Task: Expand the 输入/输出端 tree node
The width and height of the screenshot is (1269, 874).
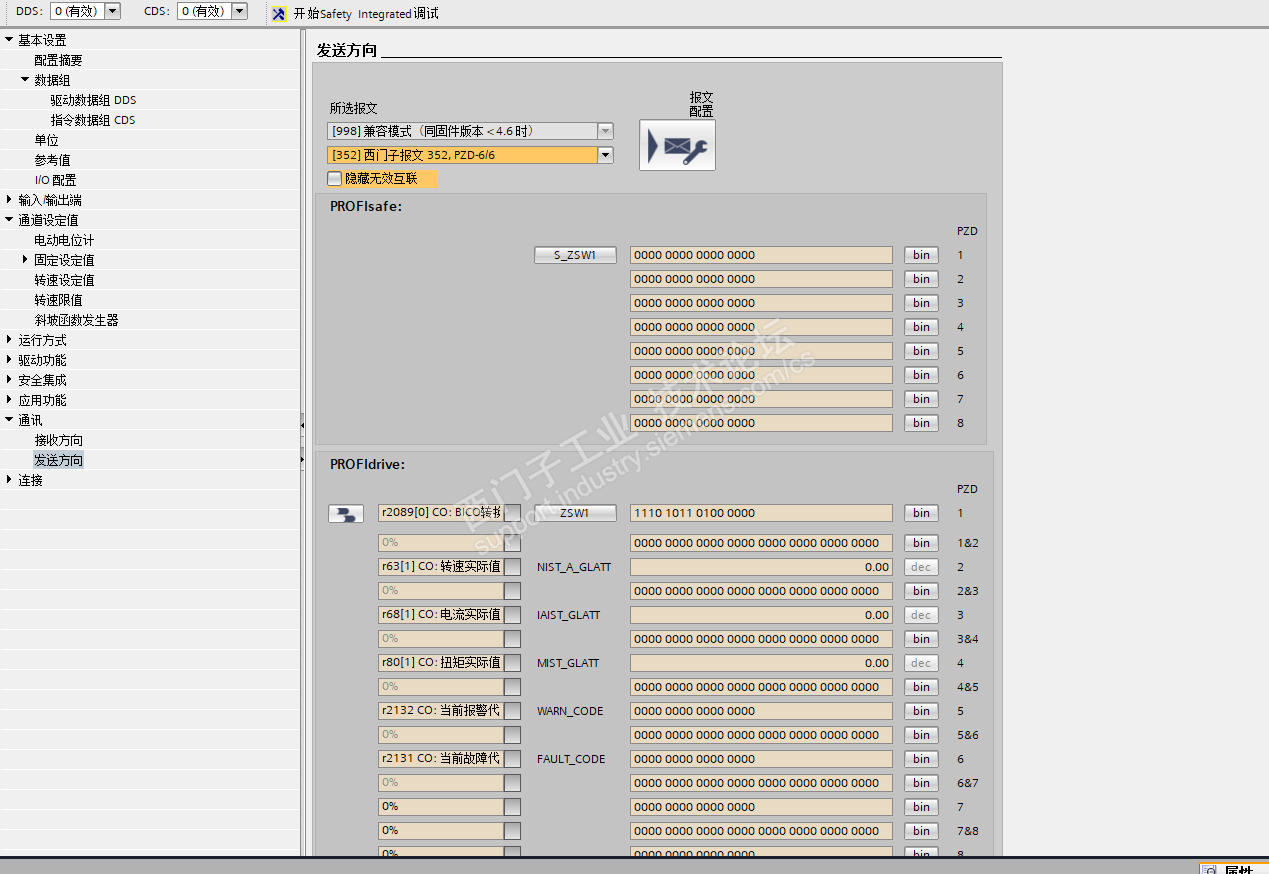Action: 9,200
